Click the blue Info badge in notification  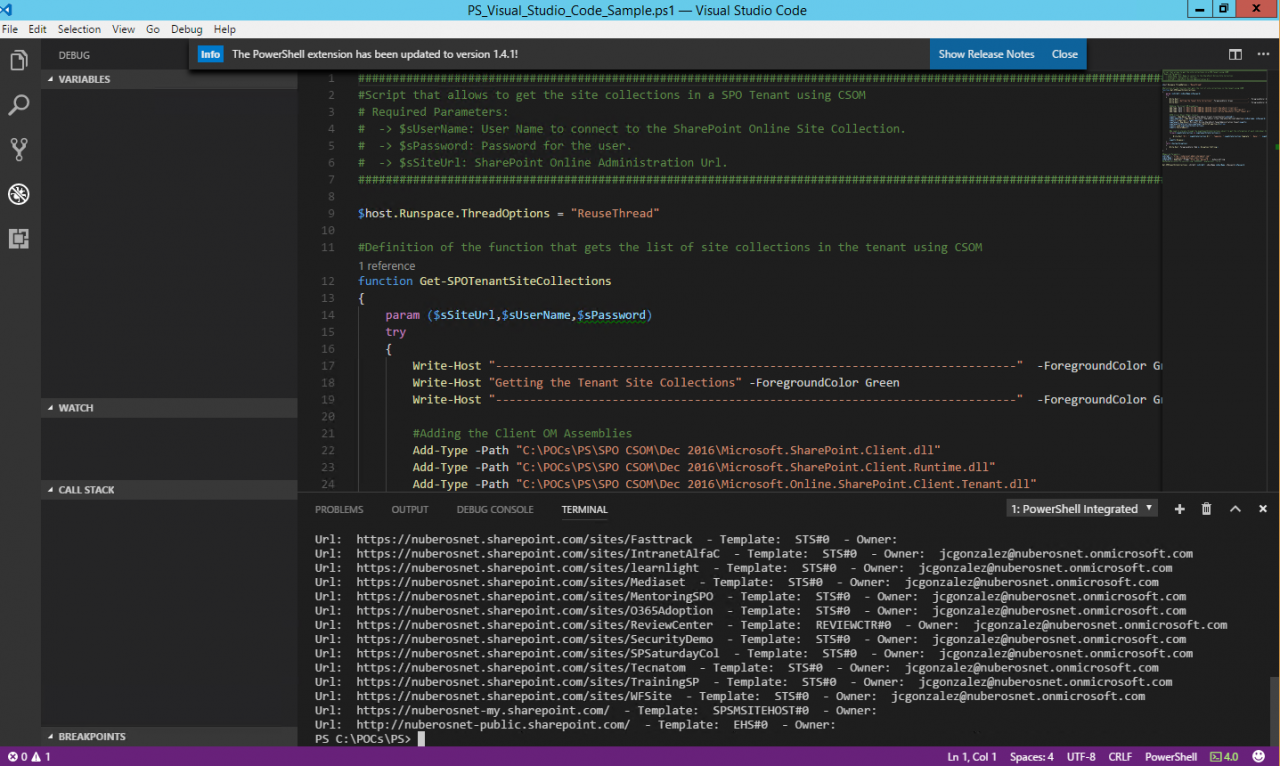pyautogui.click(x=210, y=54)
